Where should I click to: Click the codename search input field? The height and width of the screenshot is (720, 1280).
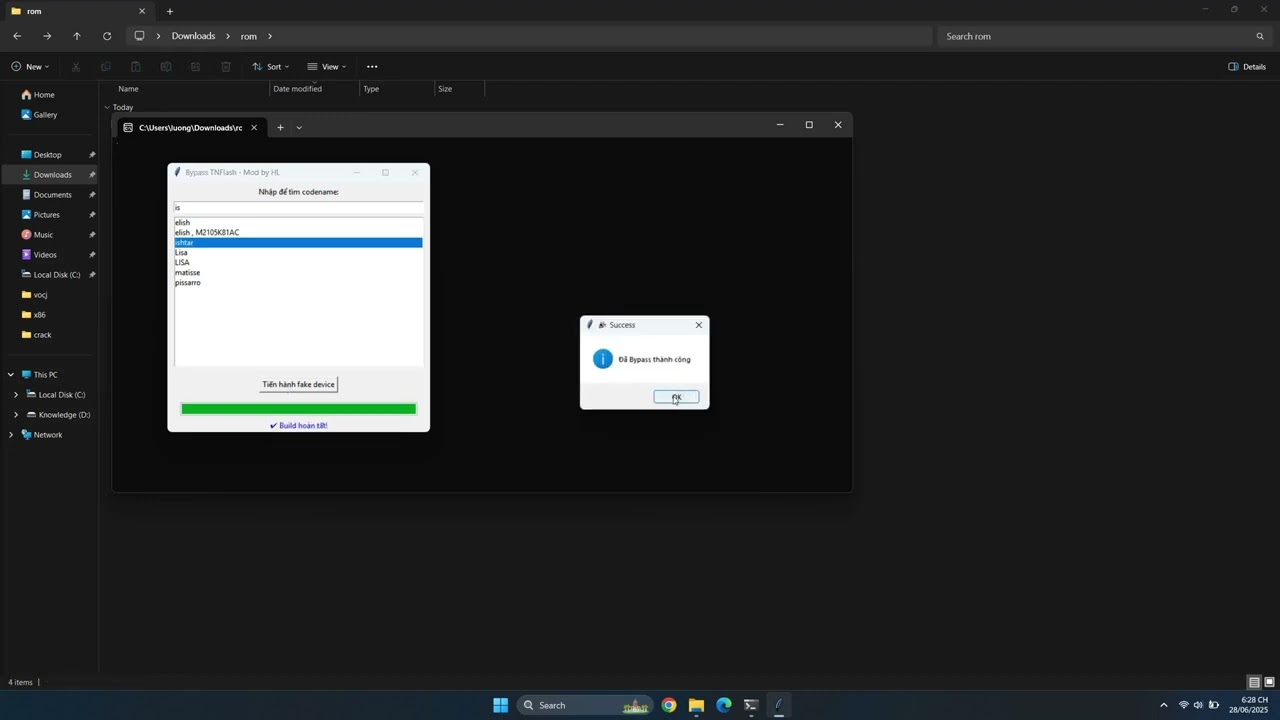298,208
